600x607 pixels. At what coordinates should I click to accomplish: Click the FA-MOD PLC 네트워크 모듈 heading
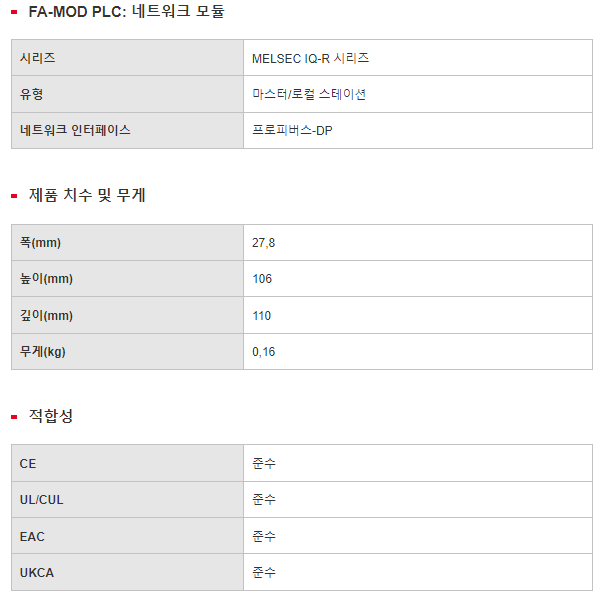tap(127, 11)
